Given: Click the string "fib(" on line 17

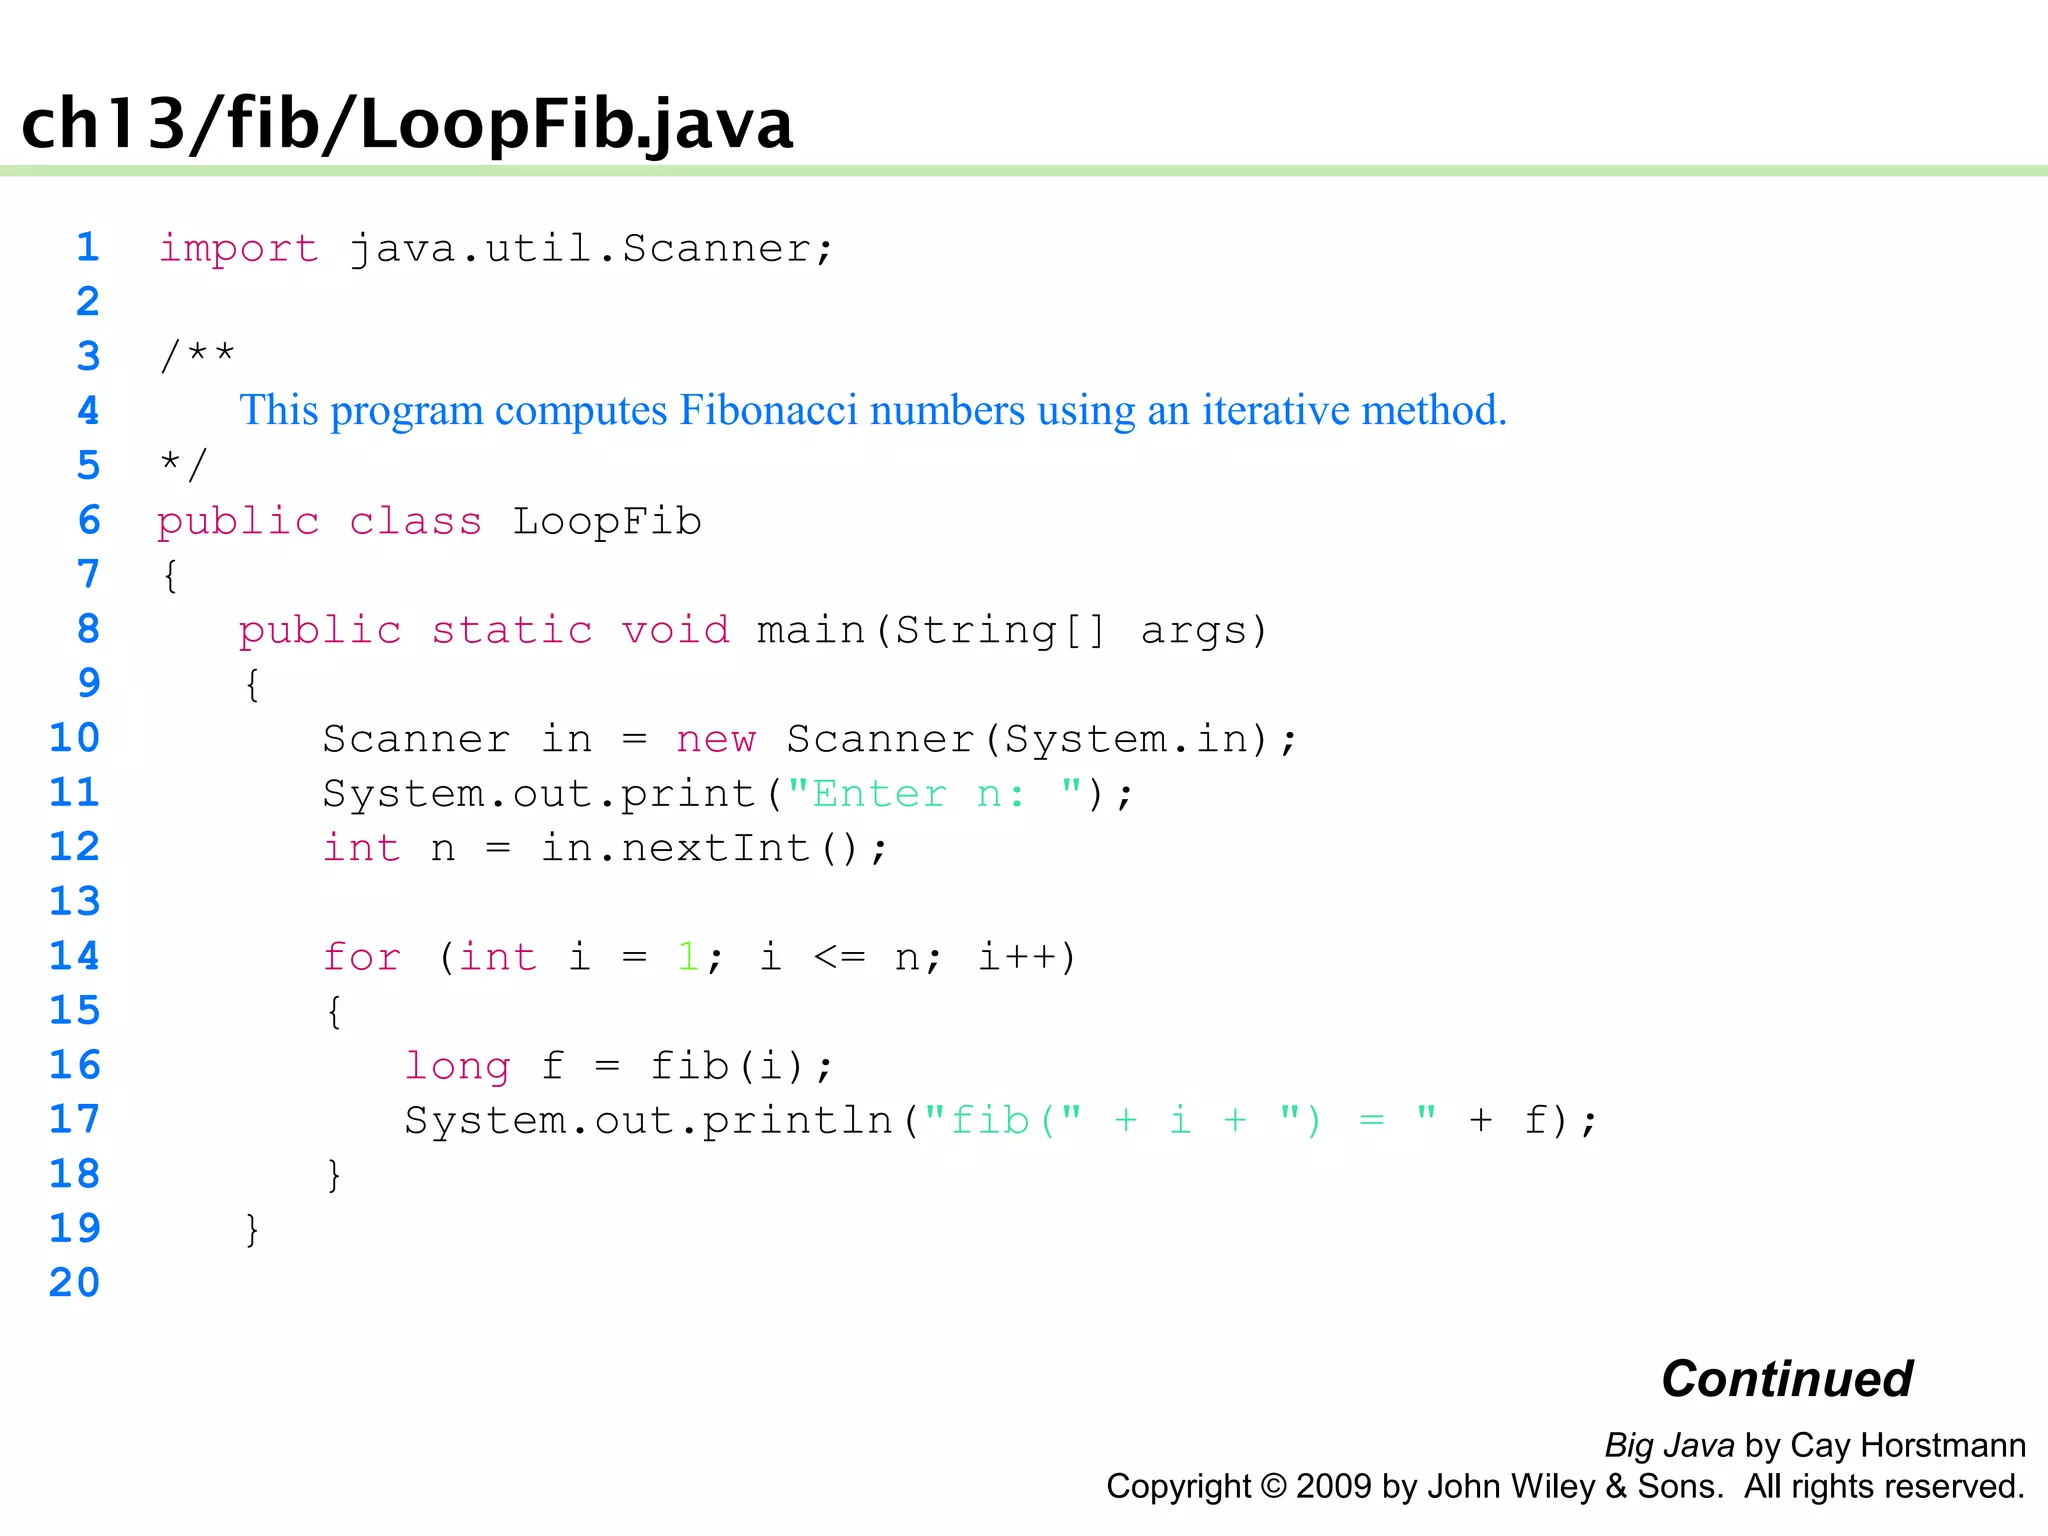Looking at the screenshot, I should click(x=1003, y=1120).
